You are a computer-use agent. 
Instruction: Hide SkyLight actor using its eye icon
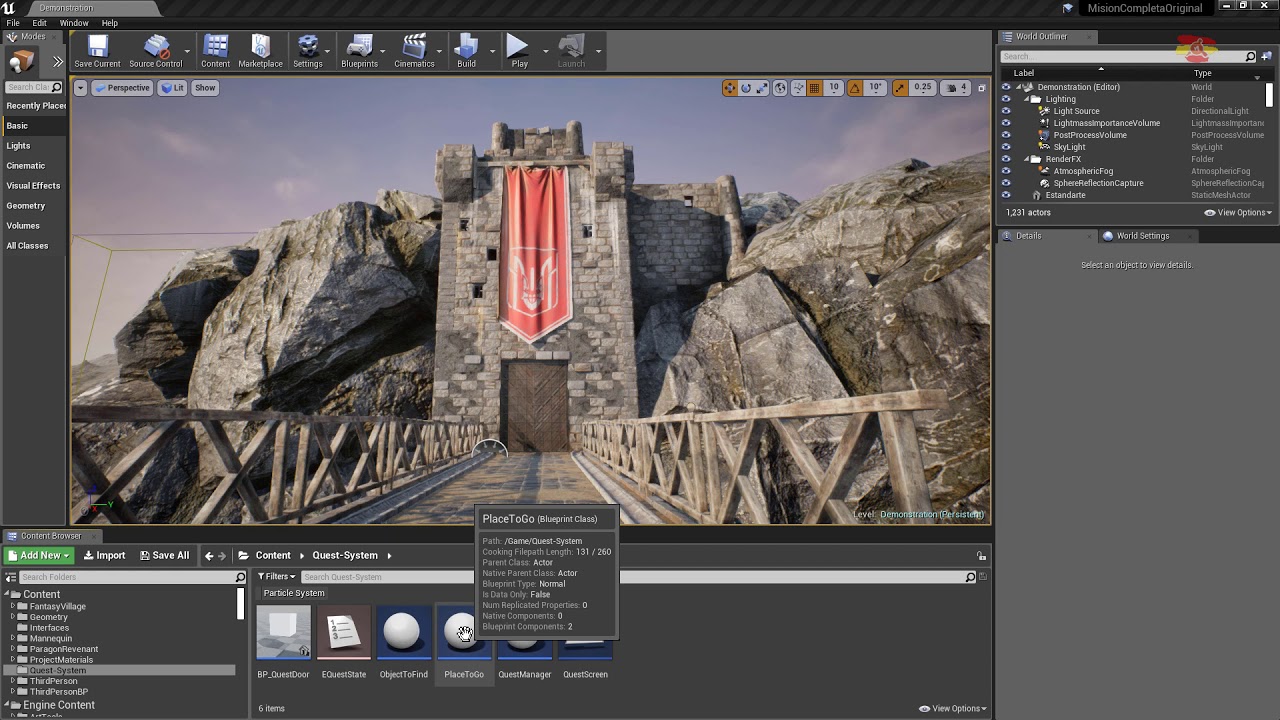[x=1006, y=147]
